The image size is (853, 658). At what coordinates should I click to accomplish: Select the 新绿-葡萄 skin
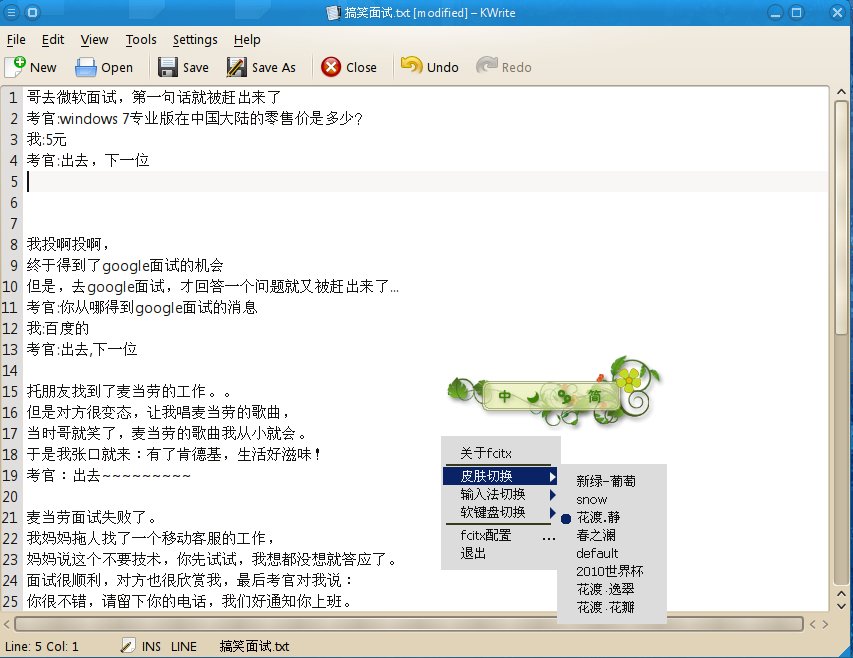tap(612, 481)
